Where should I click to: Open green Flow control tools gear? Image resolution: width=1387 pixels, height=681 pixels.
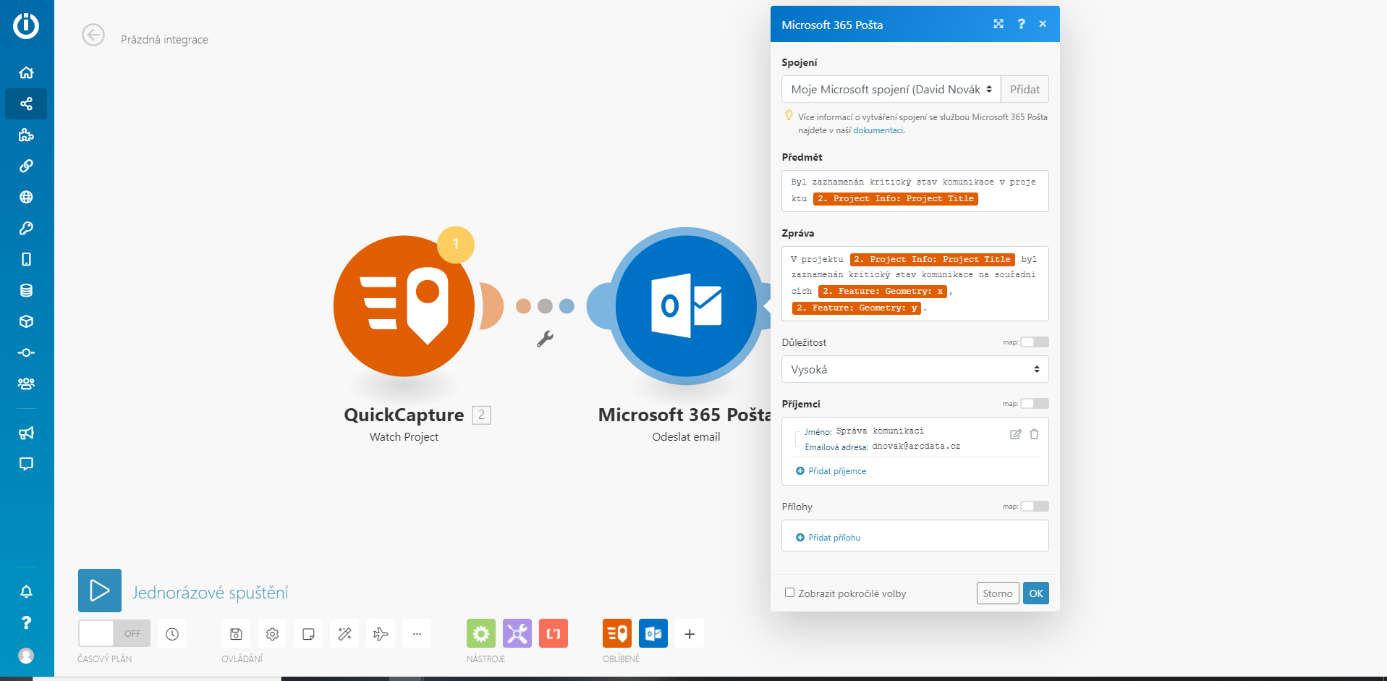coord(481,633)
